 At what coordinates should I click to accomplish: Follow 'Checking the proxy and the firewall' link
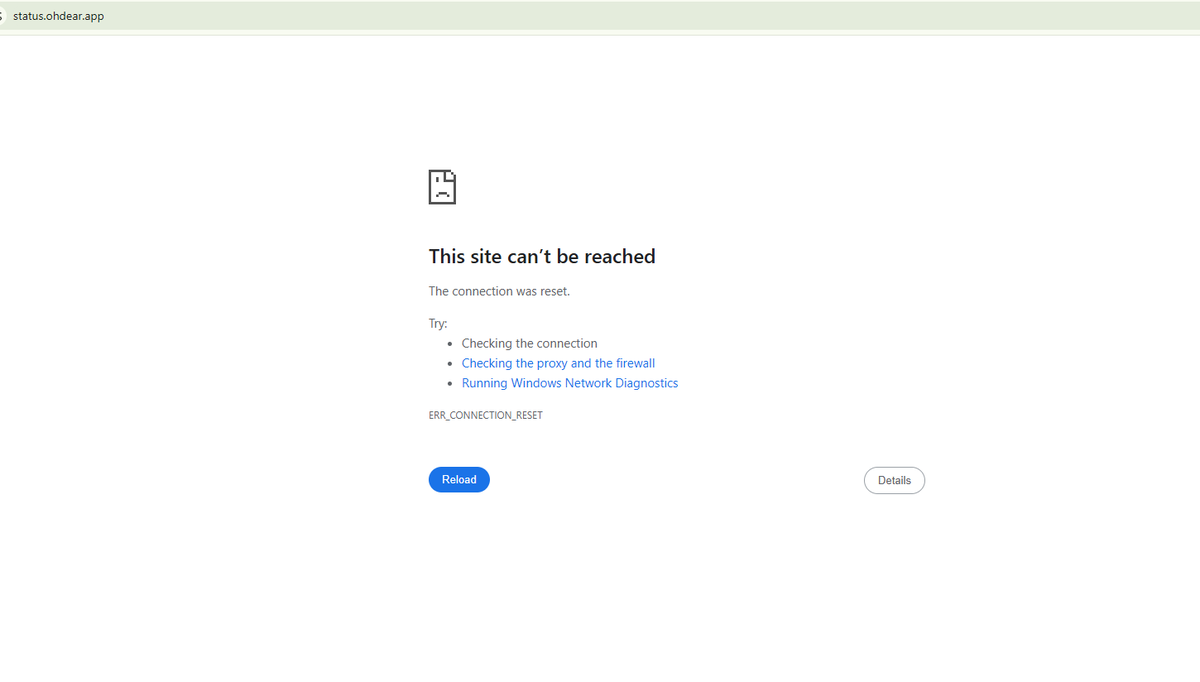pos(558,363)
